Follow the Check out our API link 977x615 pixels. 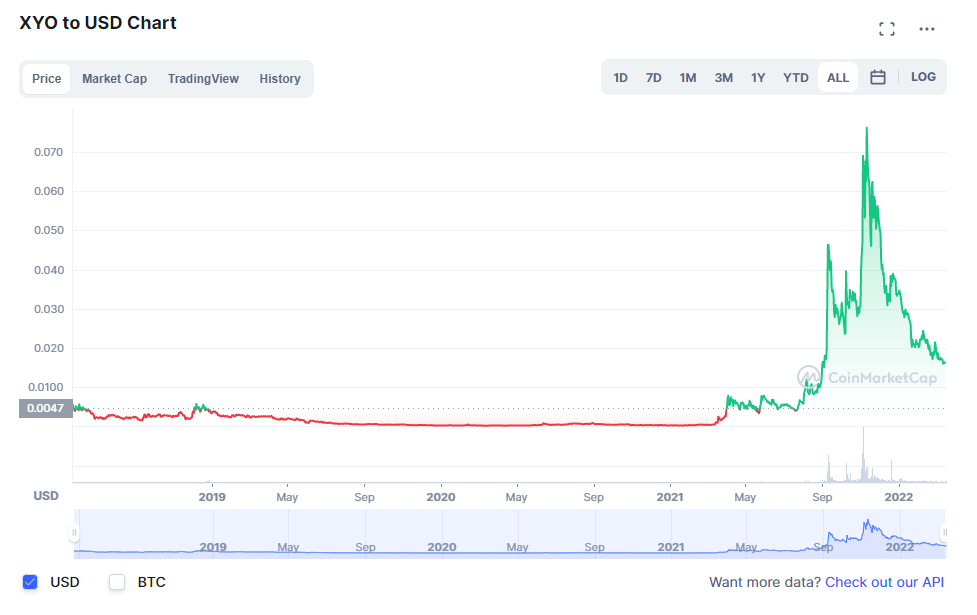coord(884,582)
